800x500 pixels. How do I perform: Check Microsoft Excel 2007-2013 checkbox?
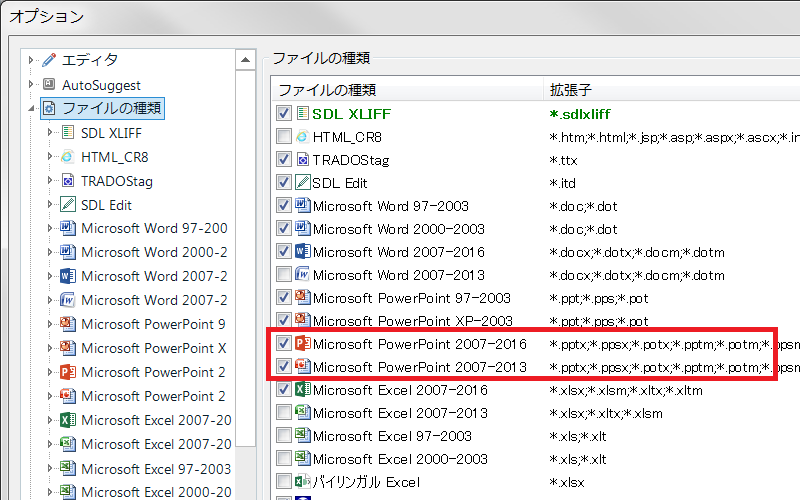click(284, 412)
